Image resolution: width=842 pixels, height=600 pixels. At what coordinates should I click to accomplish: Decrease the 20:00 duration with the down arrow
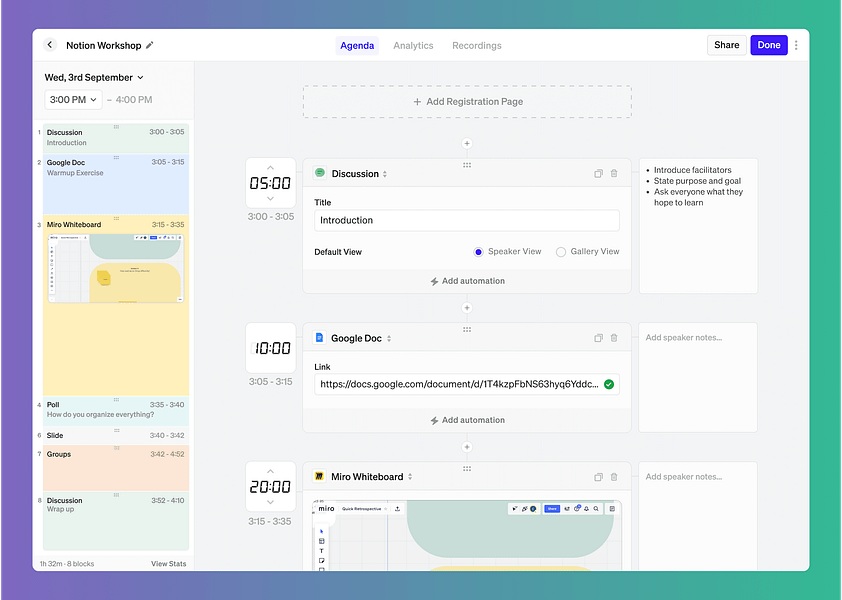coord(270,502)
